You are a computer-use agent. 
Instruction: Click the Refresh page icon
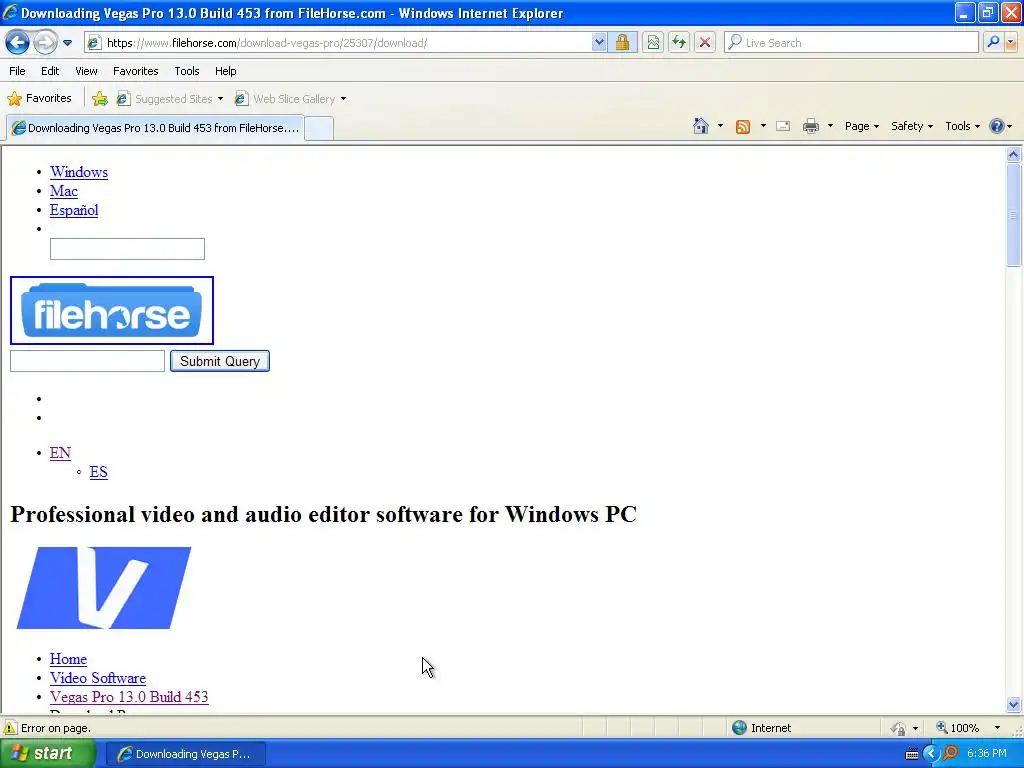coord(679,43)
